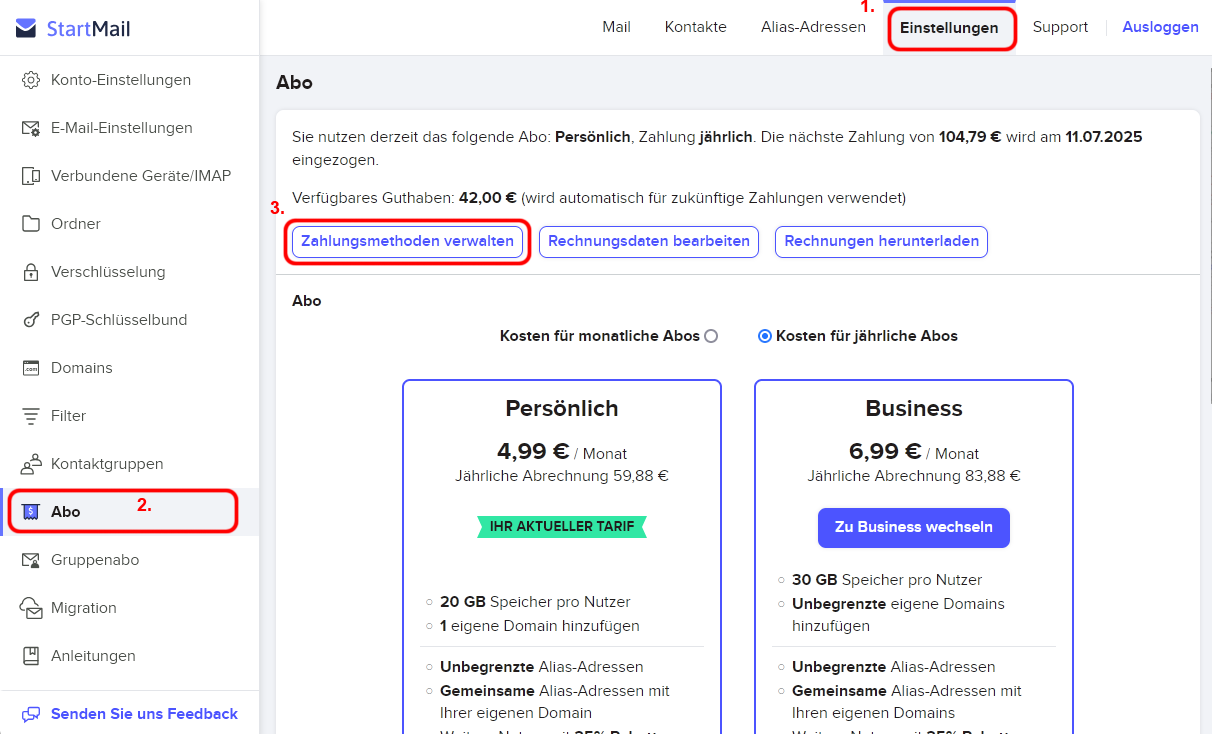Click the Anleitungen book icon

(31, 656)
